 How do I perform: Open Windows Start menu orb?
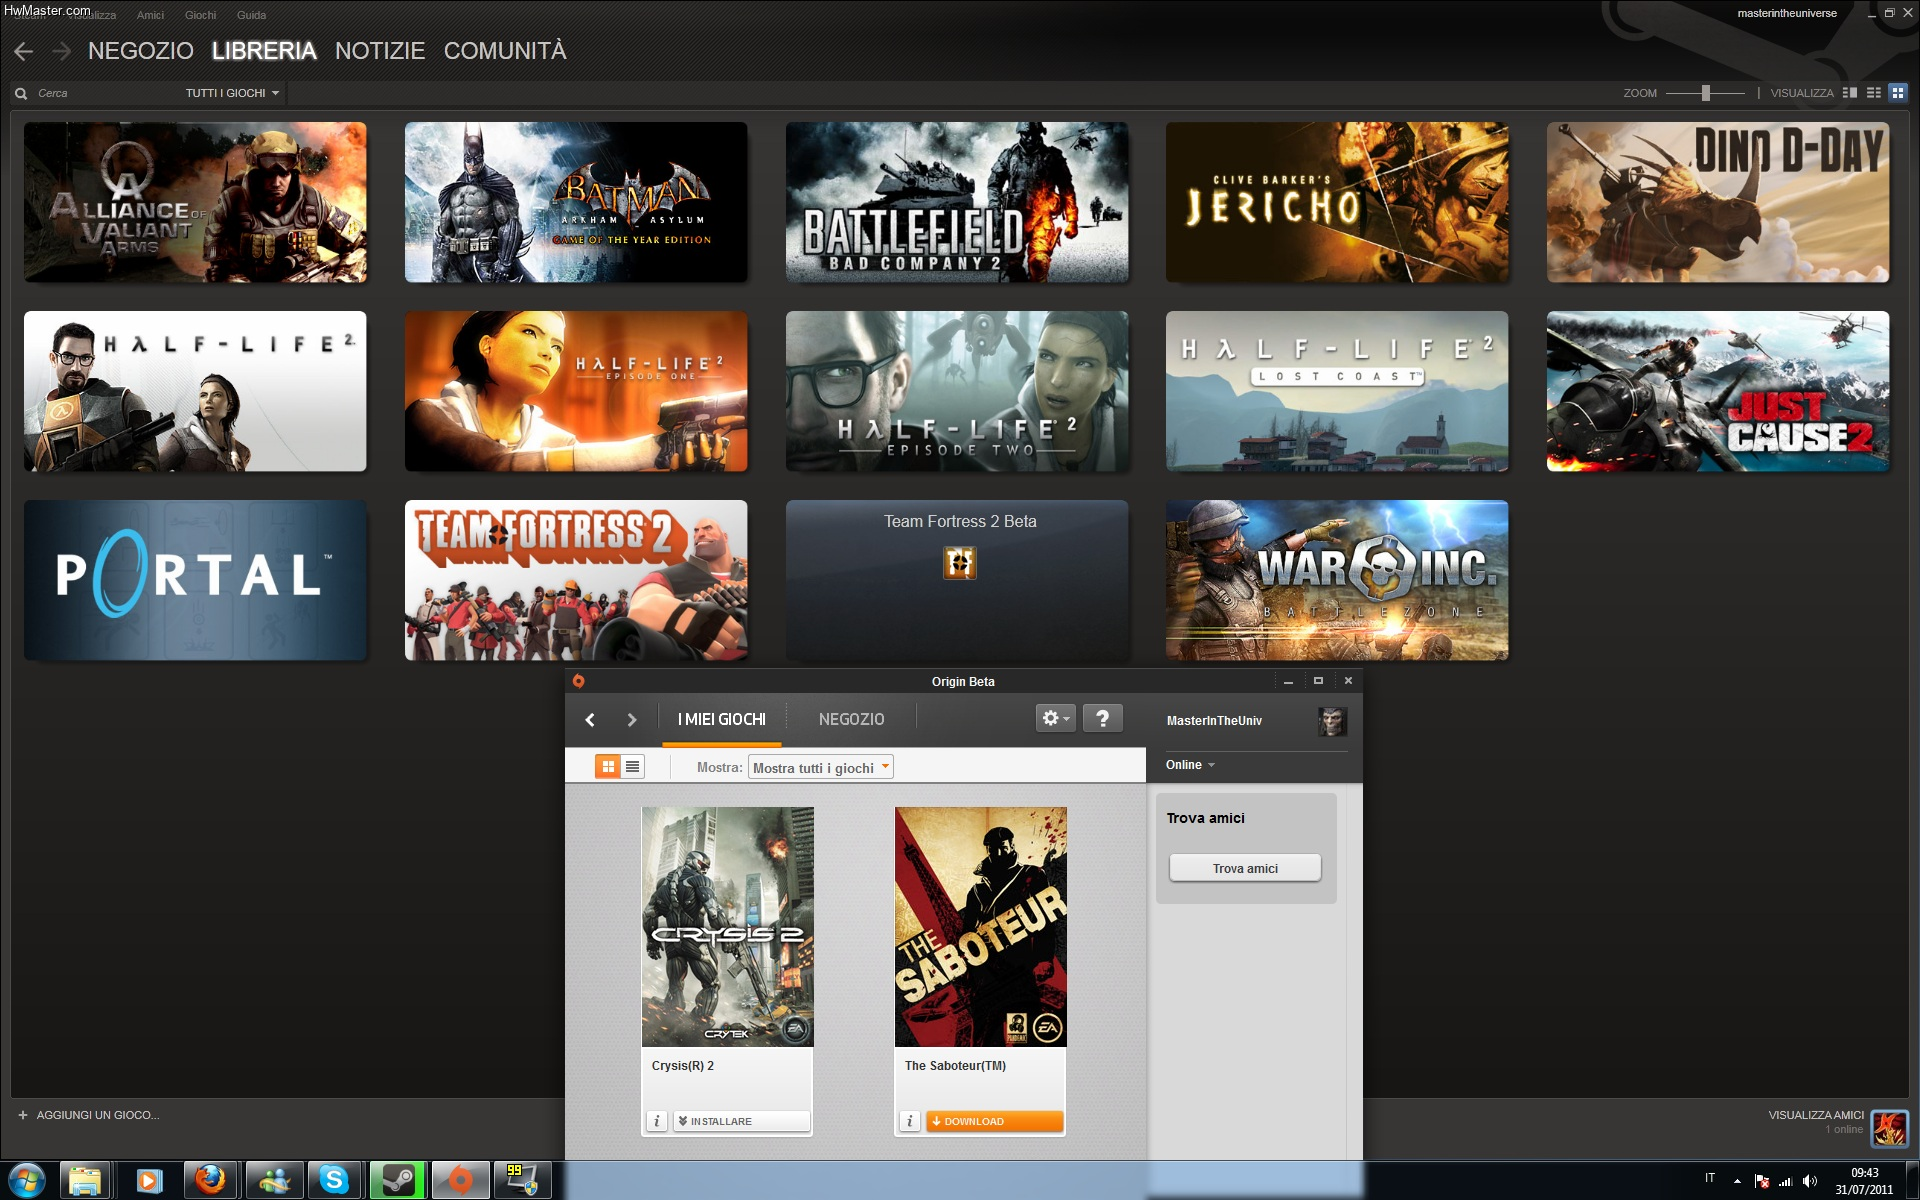tap(26, 1181)
